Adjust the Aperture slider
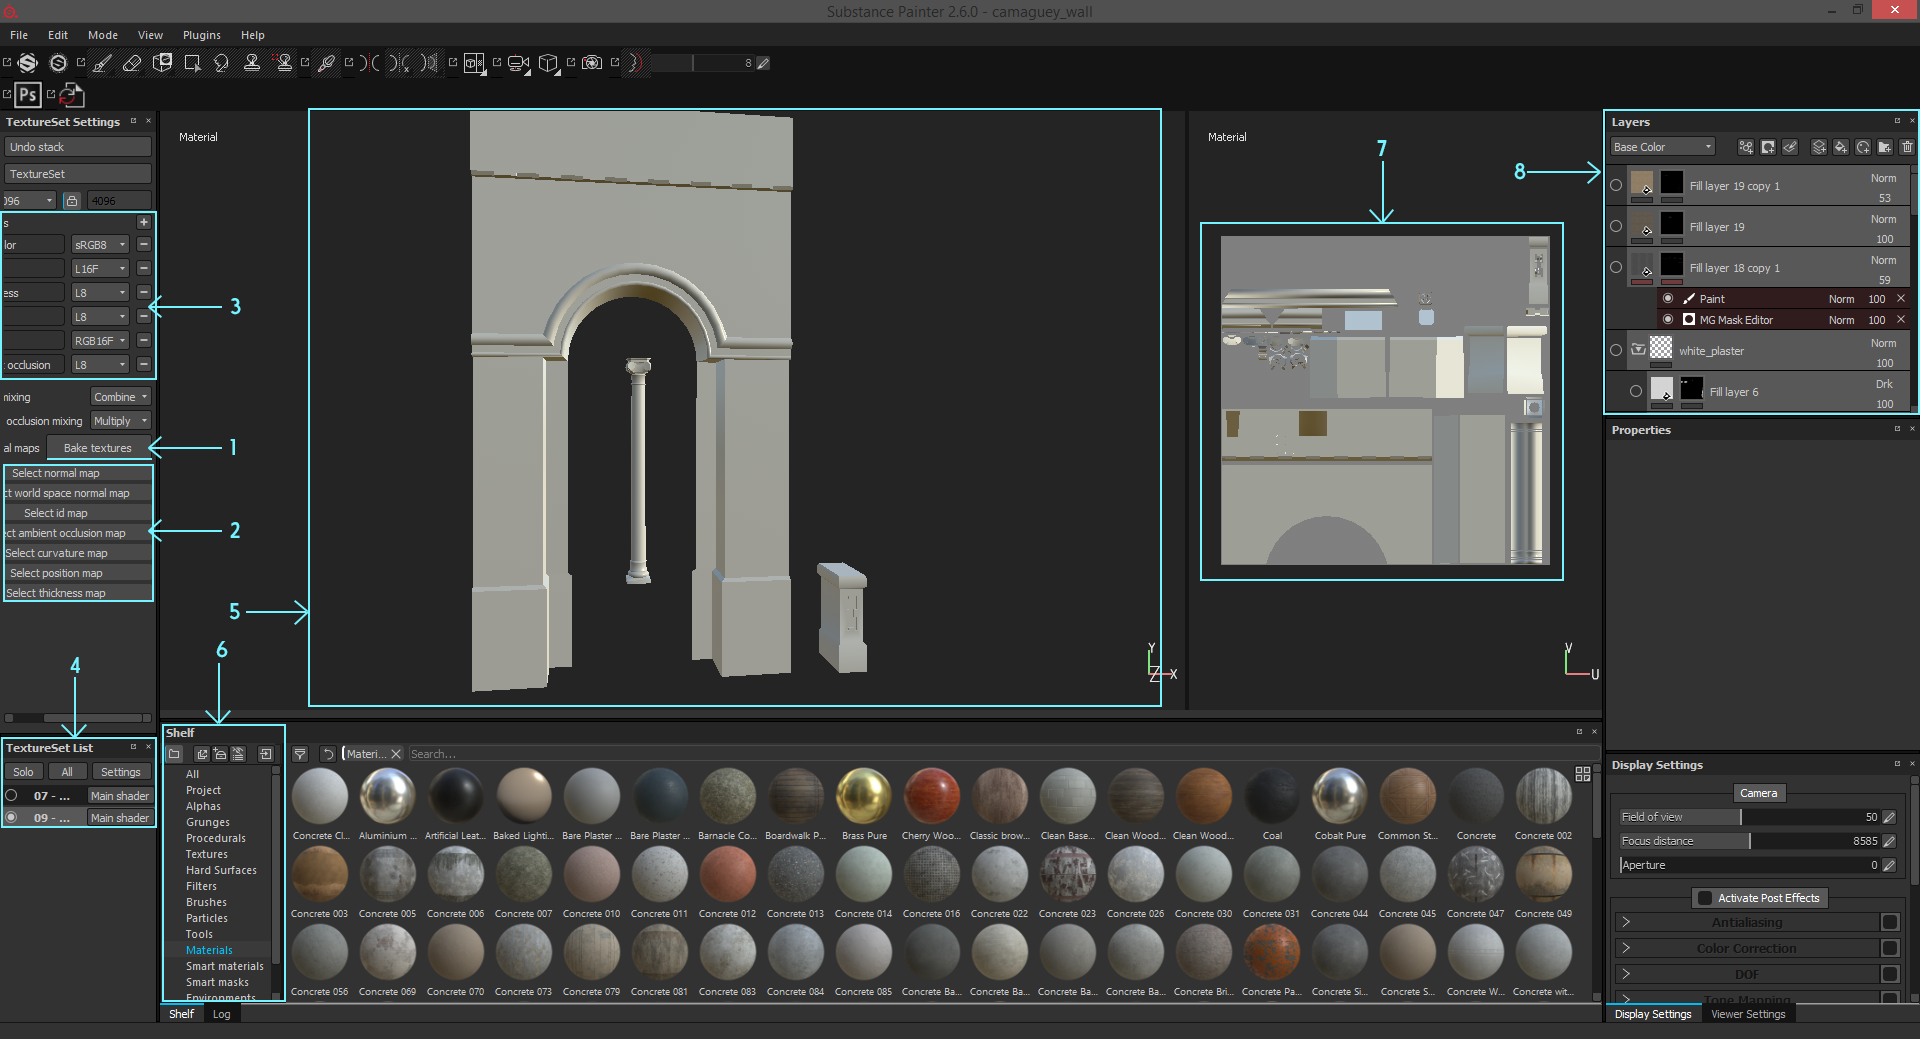The image size is (1920, 1039). click(x=1749, y=865)
